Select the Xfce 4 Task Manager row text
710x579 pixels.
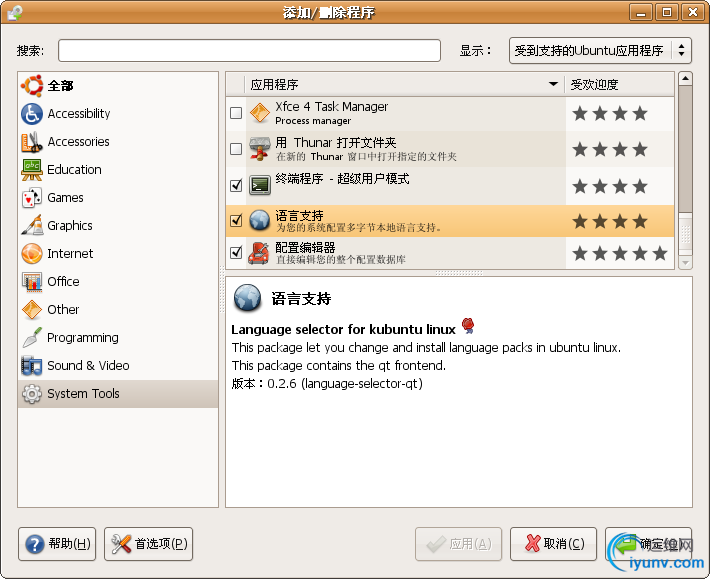point(331,113)
